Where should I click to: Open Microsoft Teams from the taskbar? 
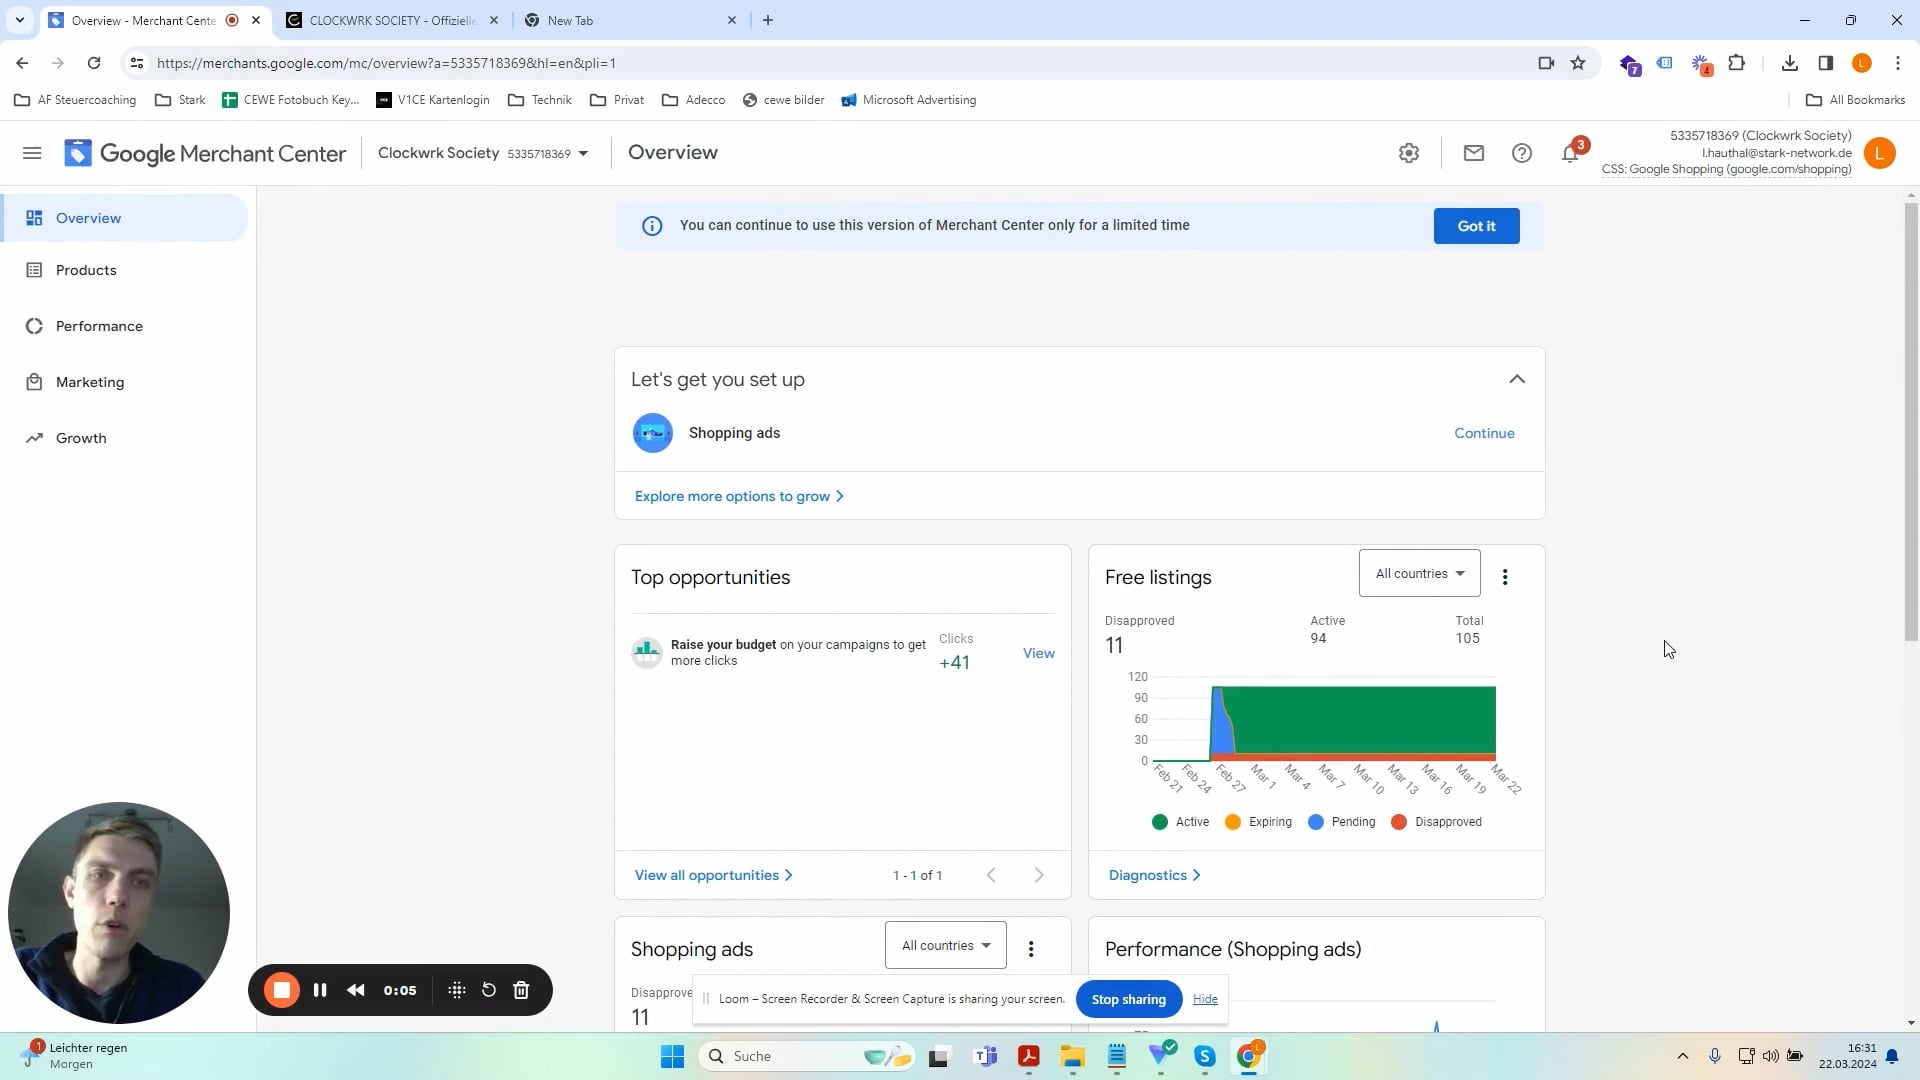coord(986,1056)
